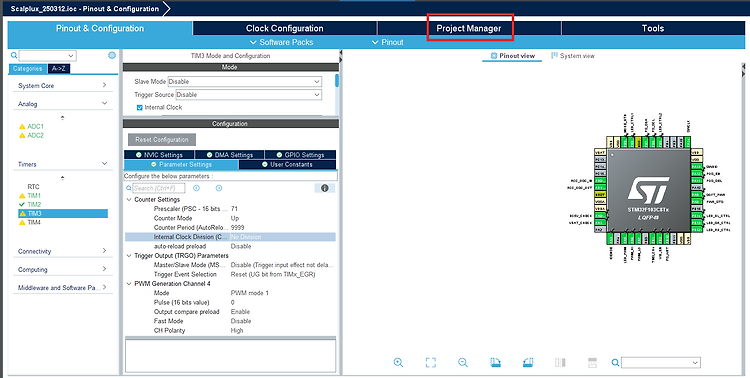
Task: Click the STM32F103C8Tx chip graphic
Action: 648,190
